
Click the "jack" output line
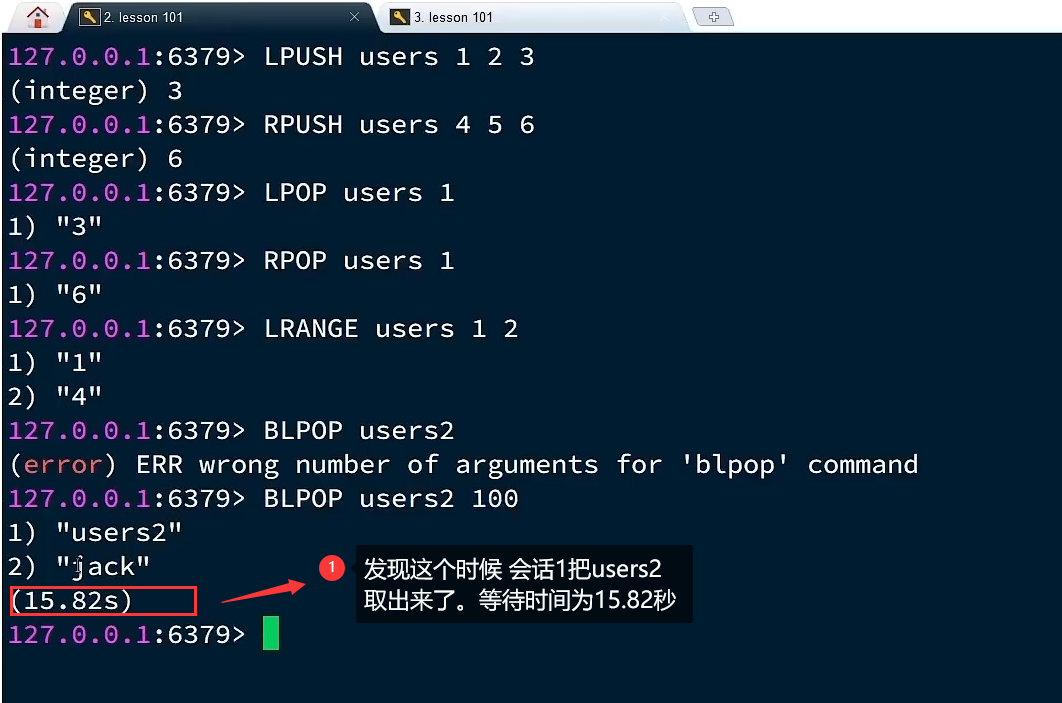(x=79, y=566)
